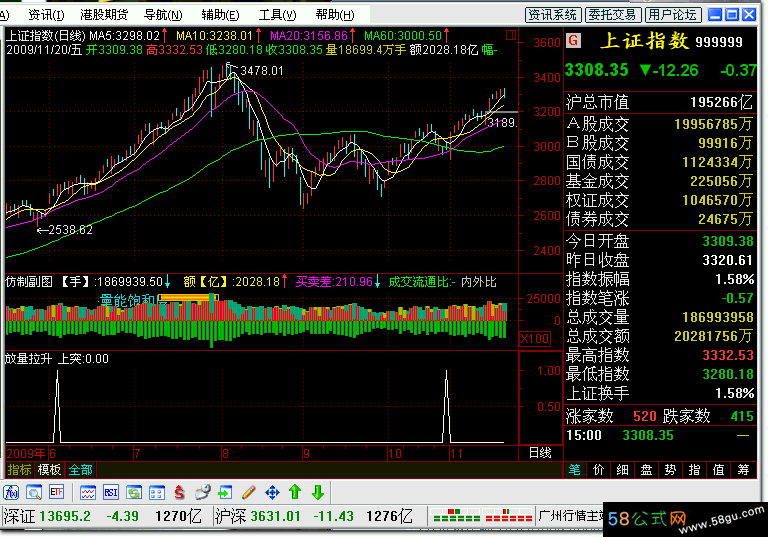This screenshot has width=768, height=537.
Task: Switch to the 指 tab in side panel
Action: (x=695, y=470)
